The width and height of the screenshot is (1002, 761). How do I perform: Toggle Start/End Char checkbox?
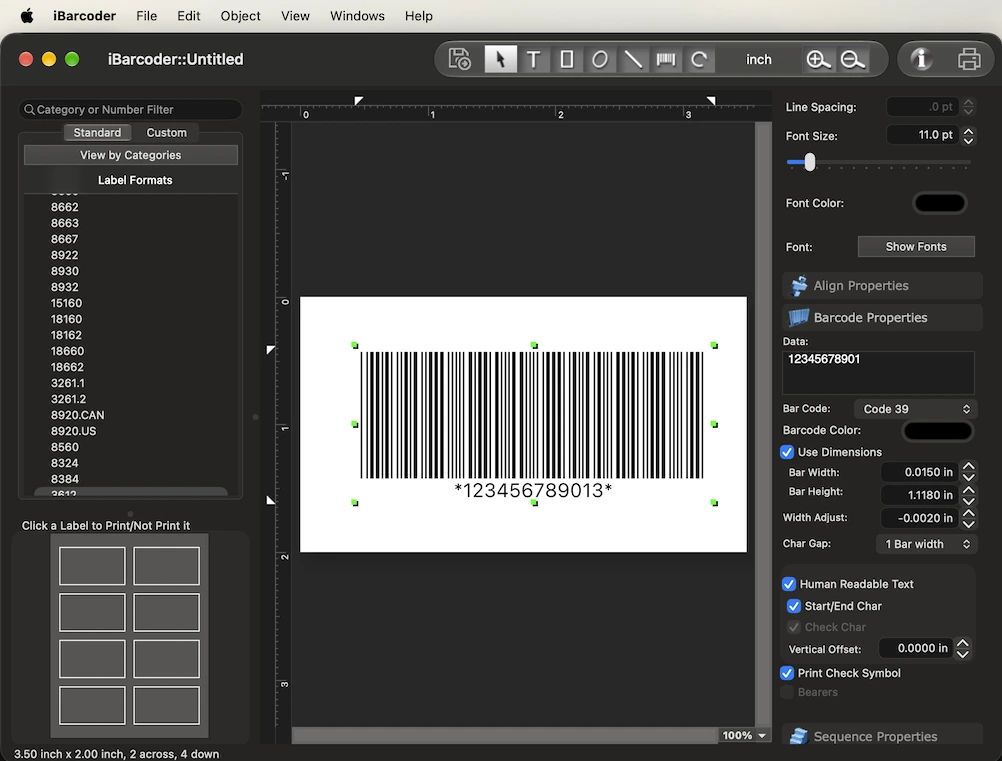[794, 606]
